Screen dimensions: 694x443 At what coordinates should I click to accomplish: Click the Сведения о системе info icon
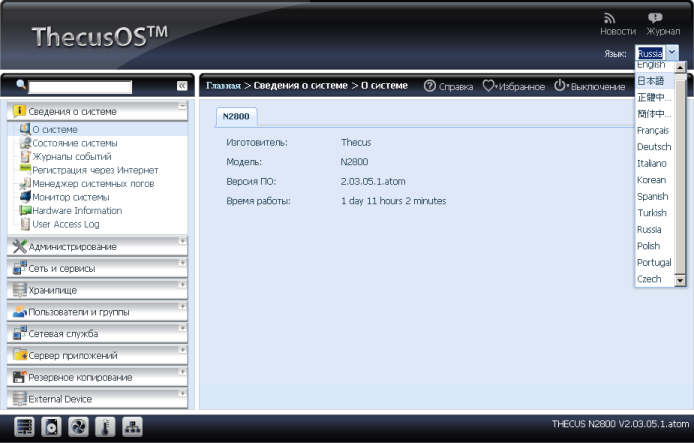[x=19, y=111]
